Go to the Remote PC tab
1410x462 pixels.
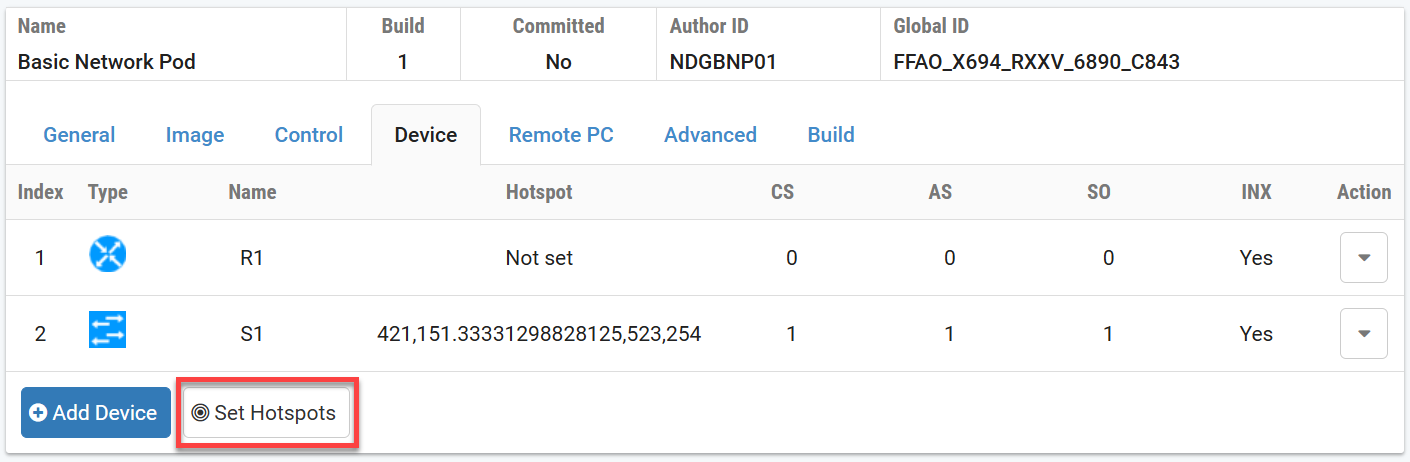point(561,135)
